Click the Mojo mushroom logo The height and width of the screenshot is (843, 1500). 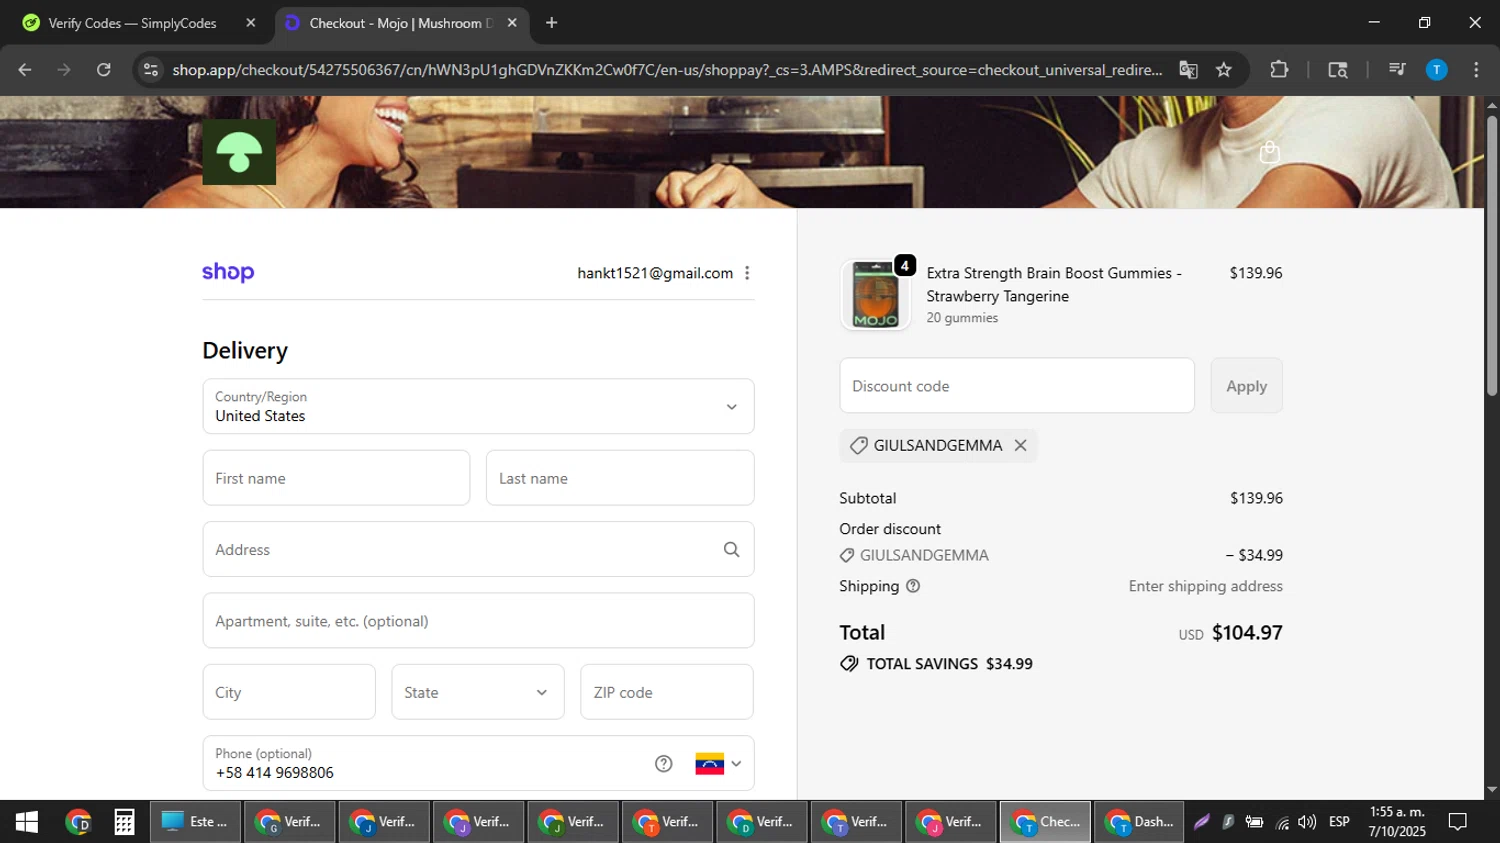239,152
